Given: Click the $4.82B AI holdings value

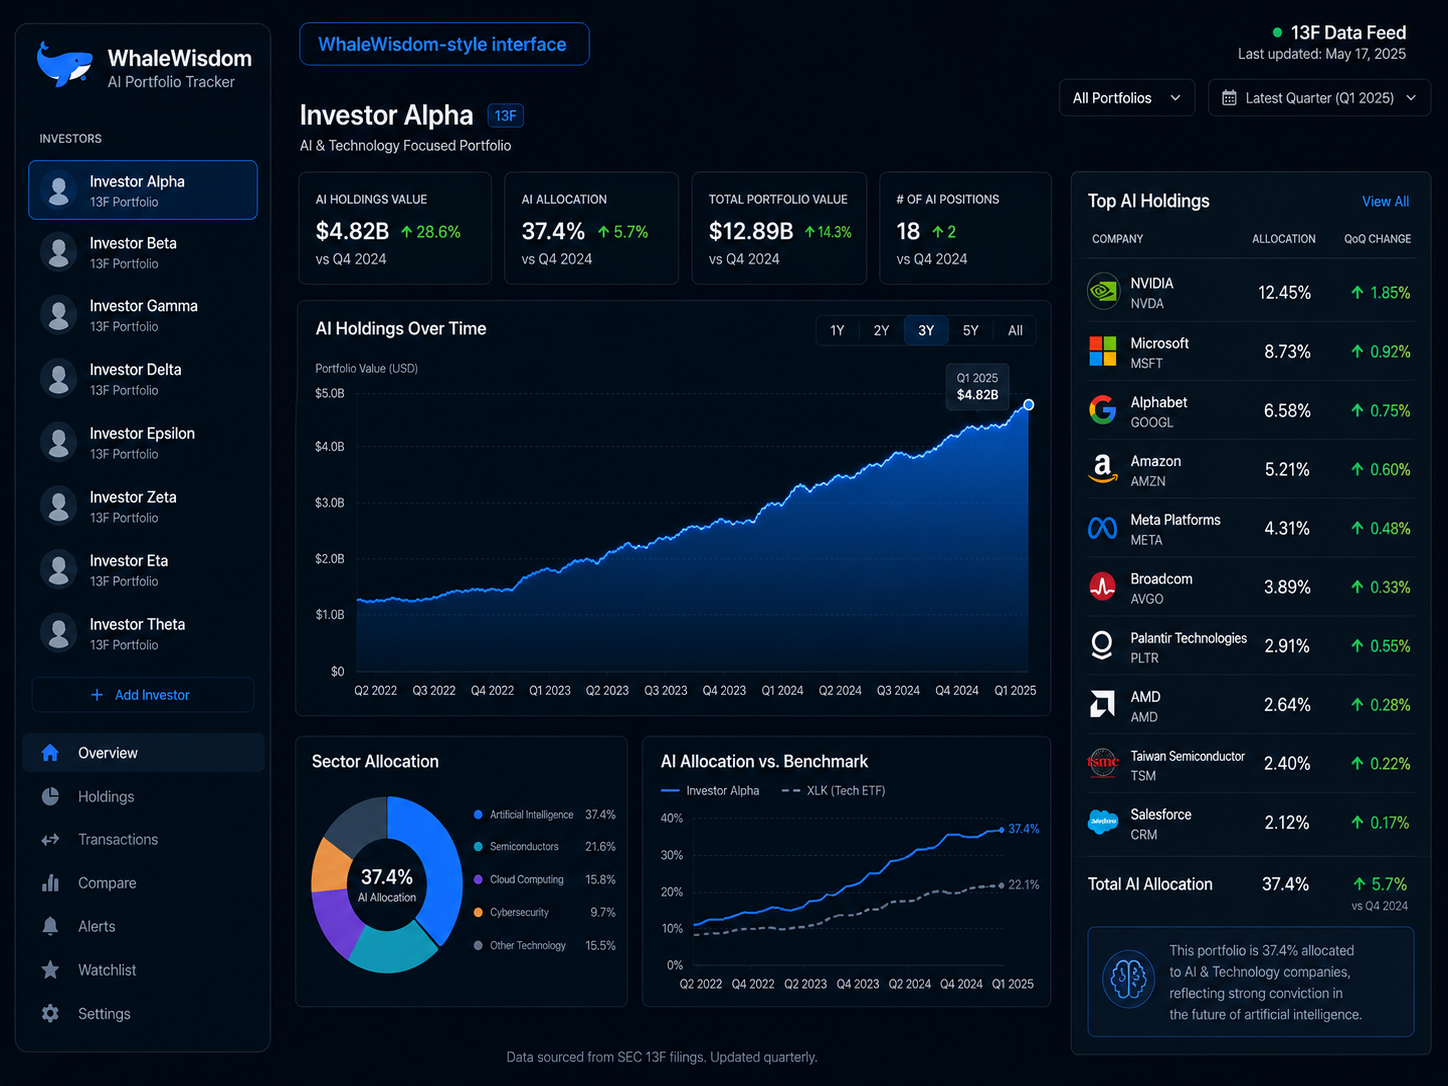Looking at the screenshot, I should (x=352, y=231).
